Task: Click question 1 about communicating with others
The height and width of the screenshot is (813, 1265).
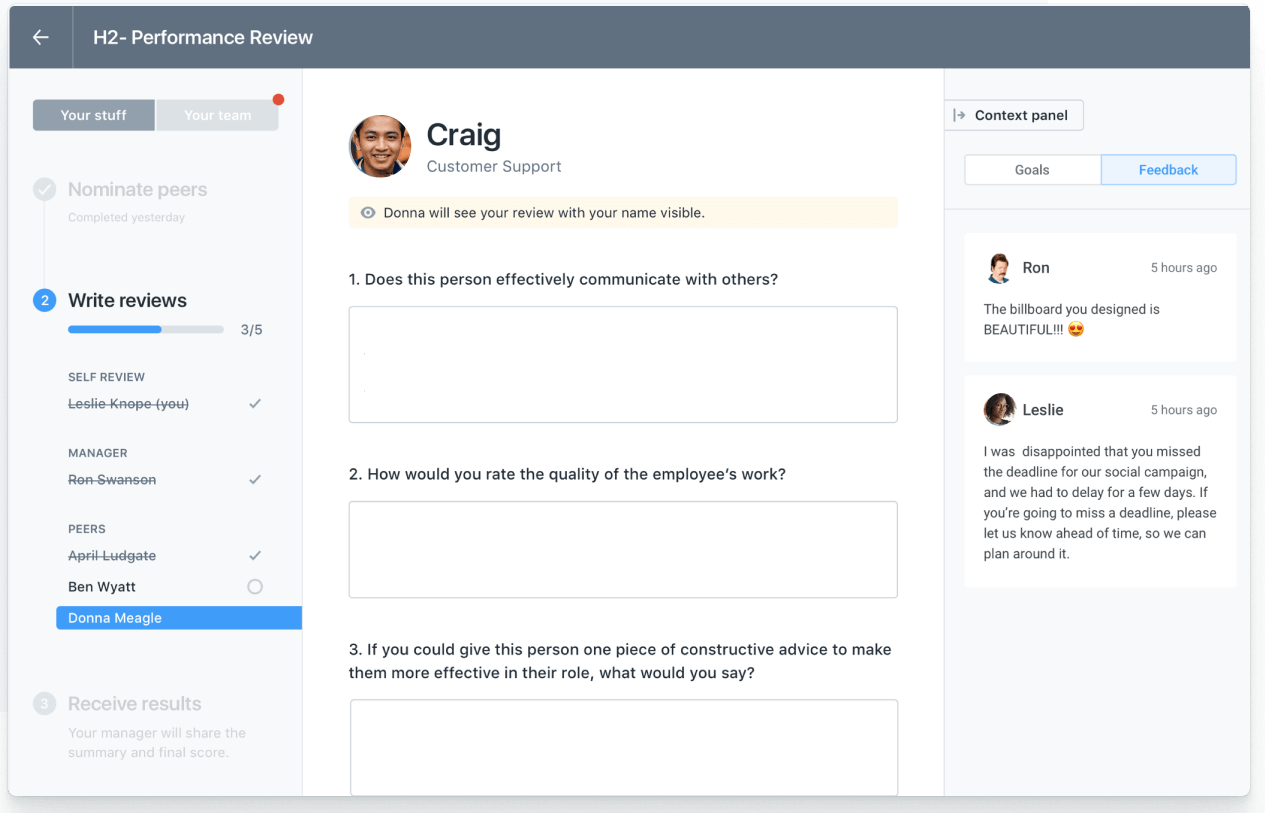Action: [x=563, y=280]
